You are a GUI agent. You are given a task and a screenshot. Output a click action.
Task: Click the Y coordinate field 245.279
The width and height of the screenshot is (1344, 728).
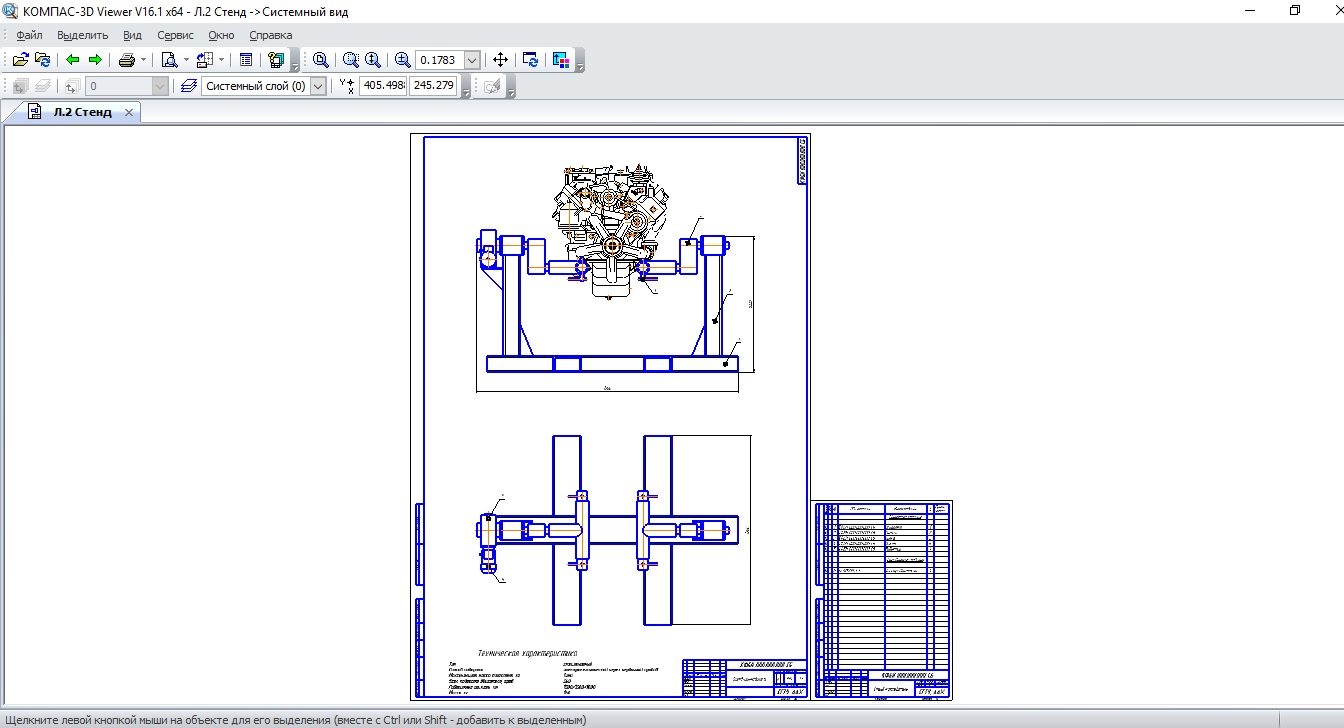(x=433, y=86)
